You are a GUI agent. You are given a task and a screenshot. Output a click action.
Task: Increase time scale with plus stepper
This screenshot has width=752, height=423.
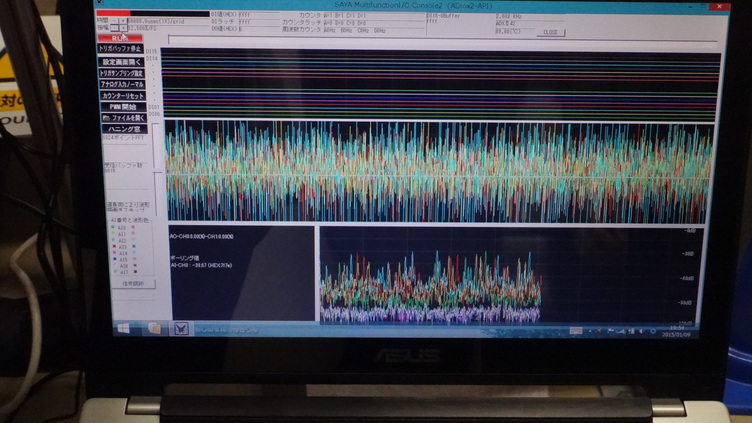click(x=123, y=19)
